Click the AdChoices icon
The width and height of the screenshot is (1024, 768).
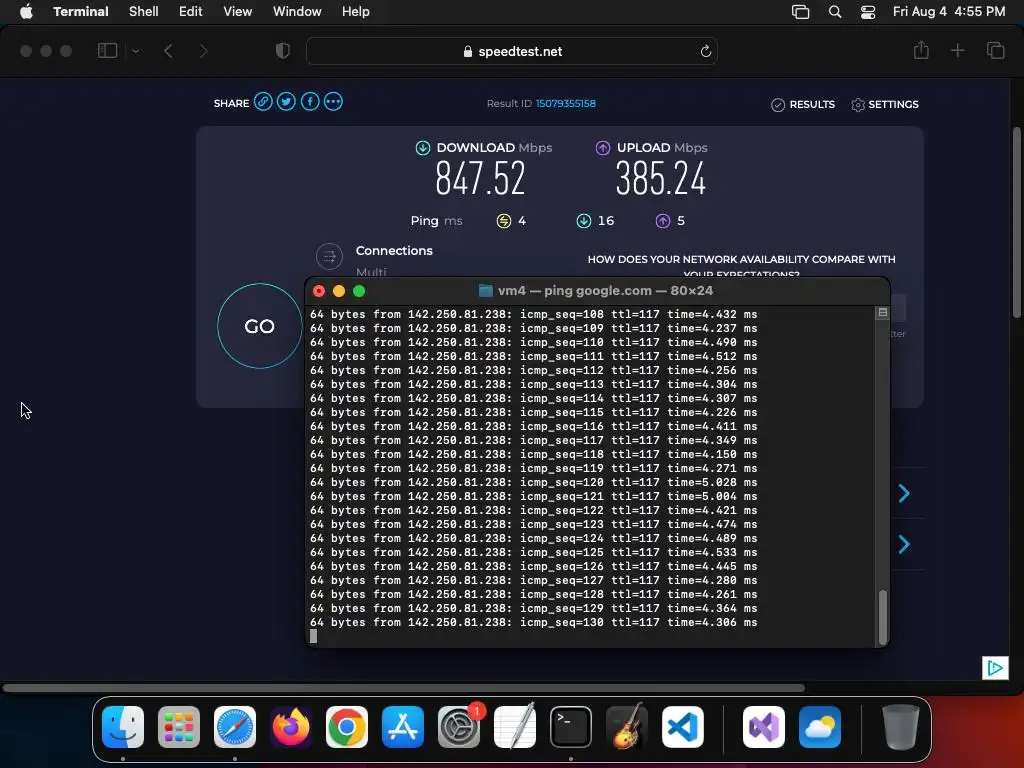pyautogui.click(x=995, y=667)
